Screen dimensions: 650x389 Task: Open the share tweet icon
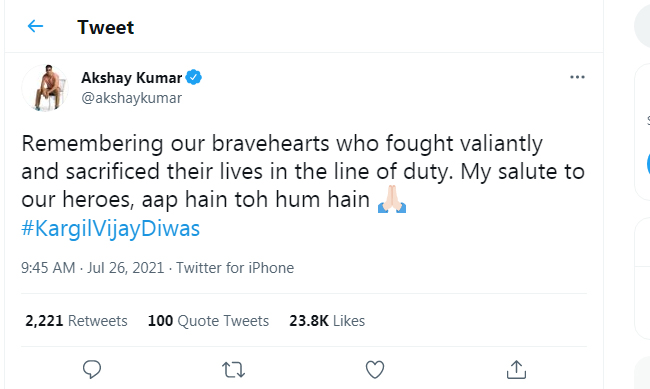coord(516,370)
